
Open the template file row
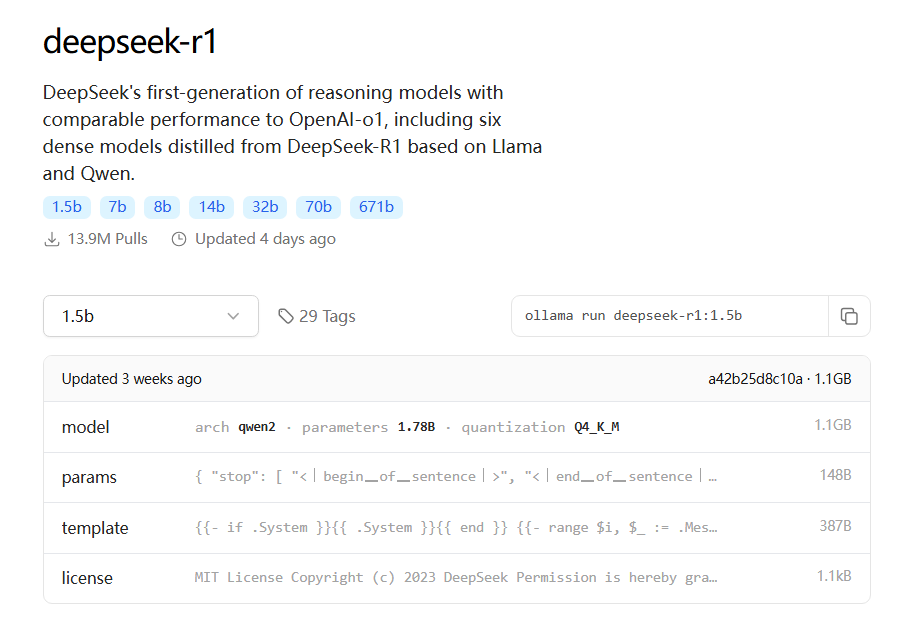[x=456, y=528]
